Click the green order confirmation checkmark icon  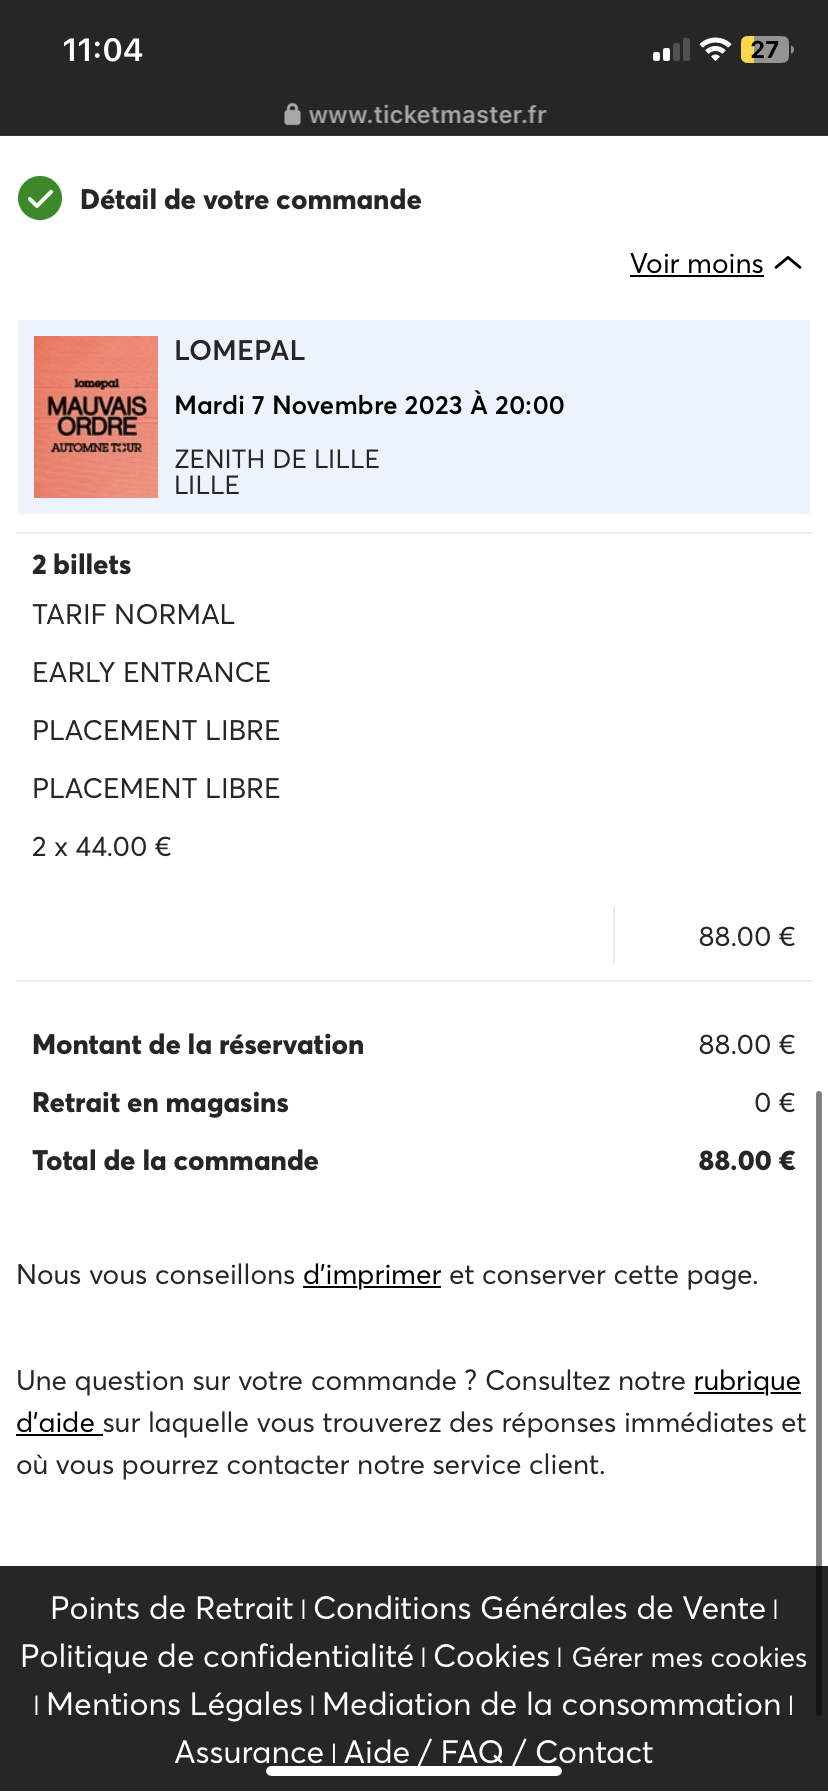(x=40, y=199)
